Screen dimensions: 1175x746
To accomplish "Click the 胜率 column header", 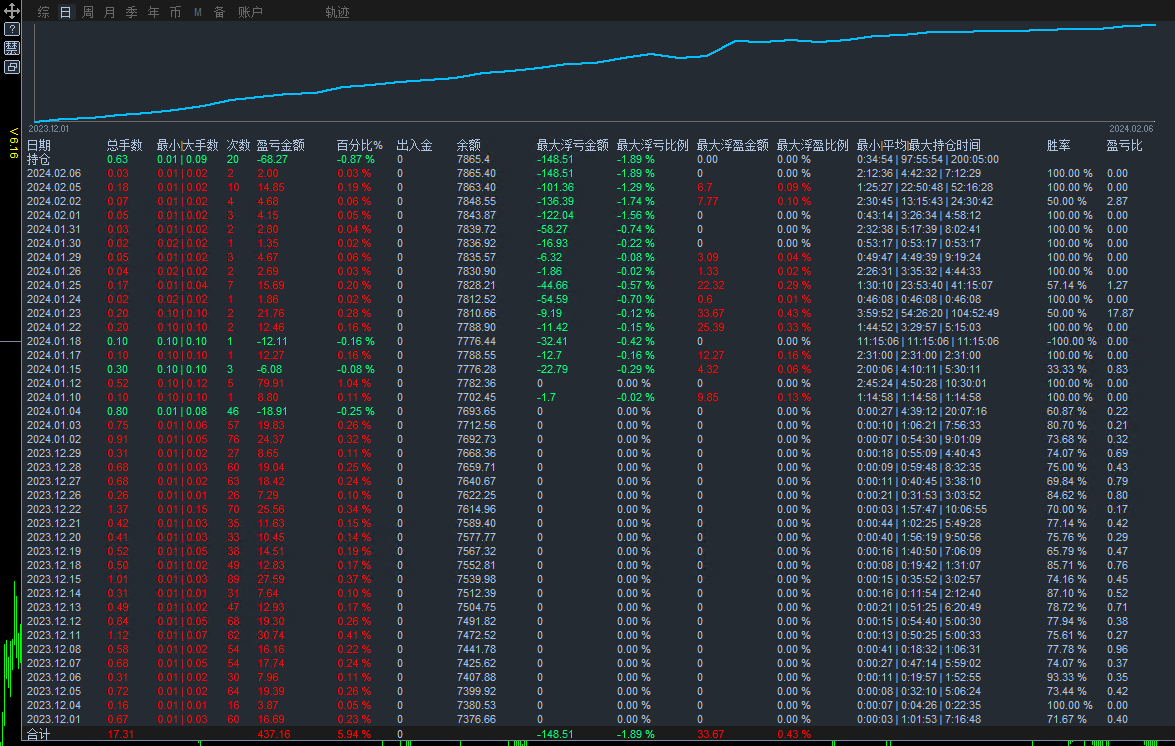I will pyautogui.click(x=1058, y=146).
